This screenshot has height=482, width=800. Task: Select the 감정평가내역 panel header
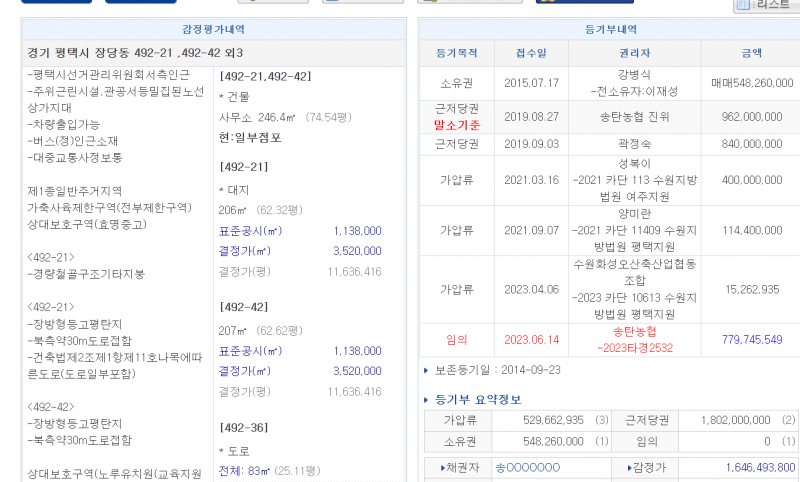point(213,29)
